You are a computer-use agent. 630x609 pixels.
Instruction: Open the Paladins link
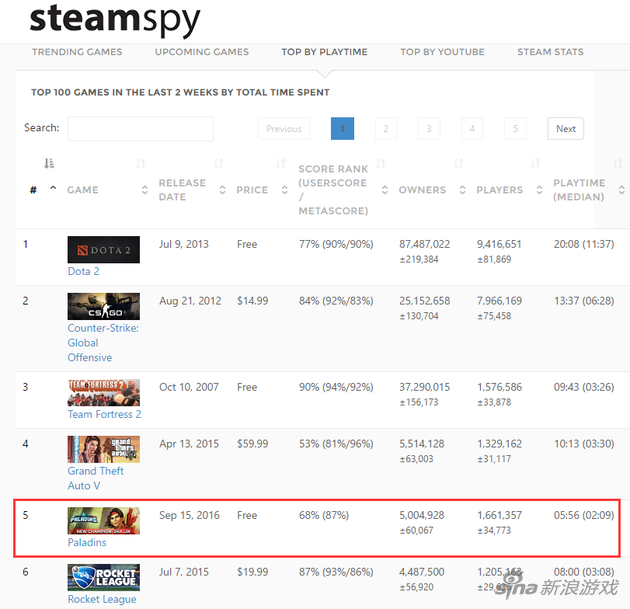tap(87, 542)
